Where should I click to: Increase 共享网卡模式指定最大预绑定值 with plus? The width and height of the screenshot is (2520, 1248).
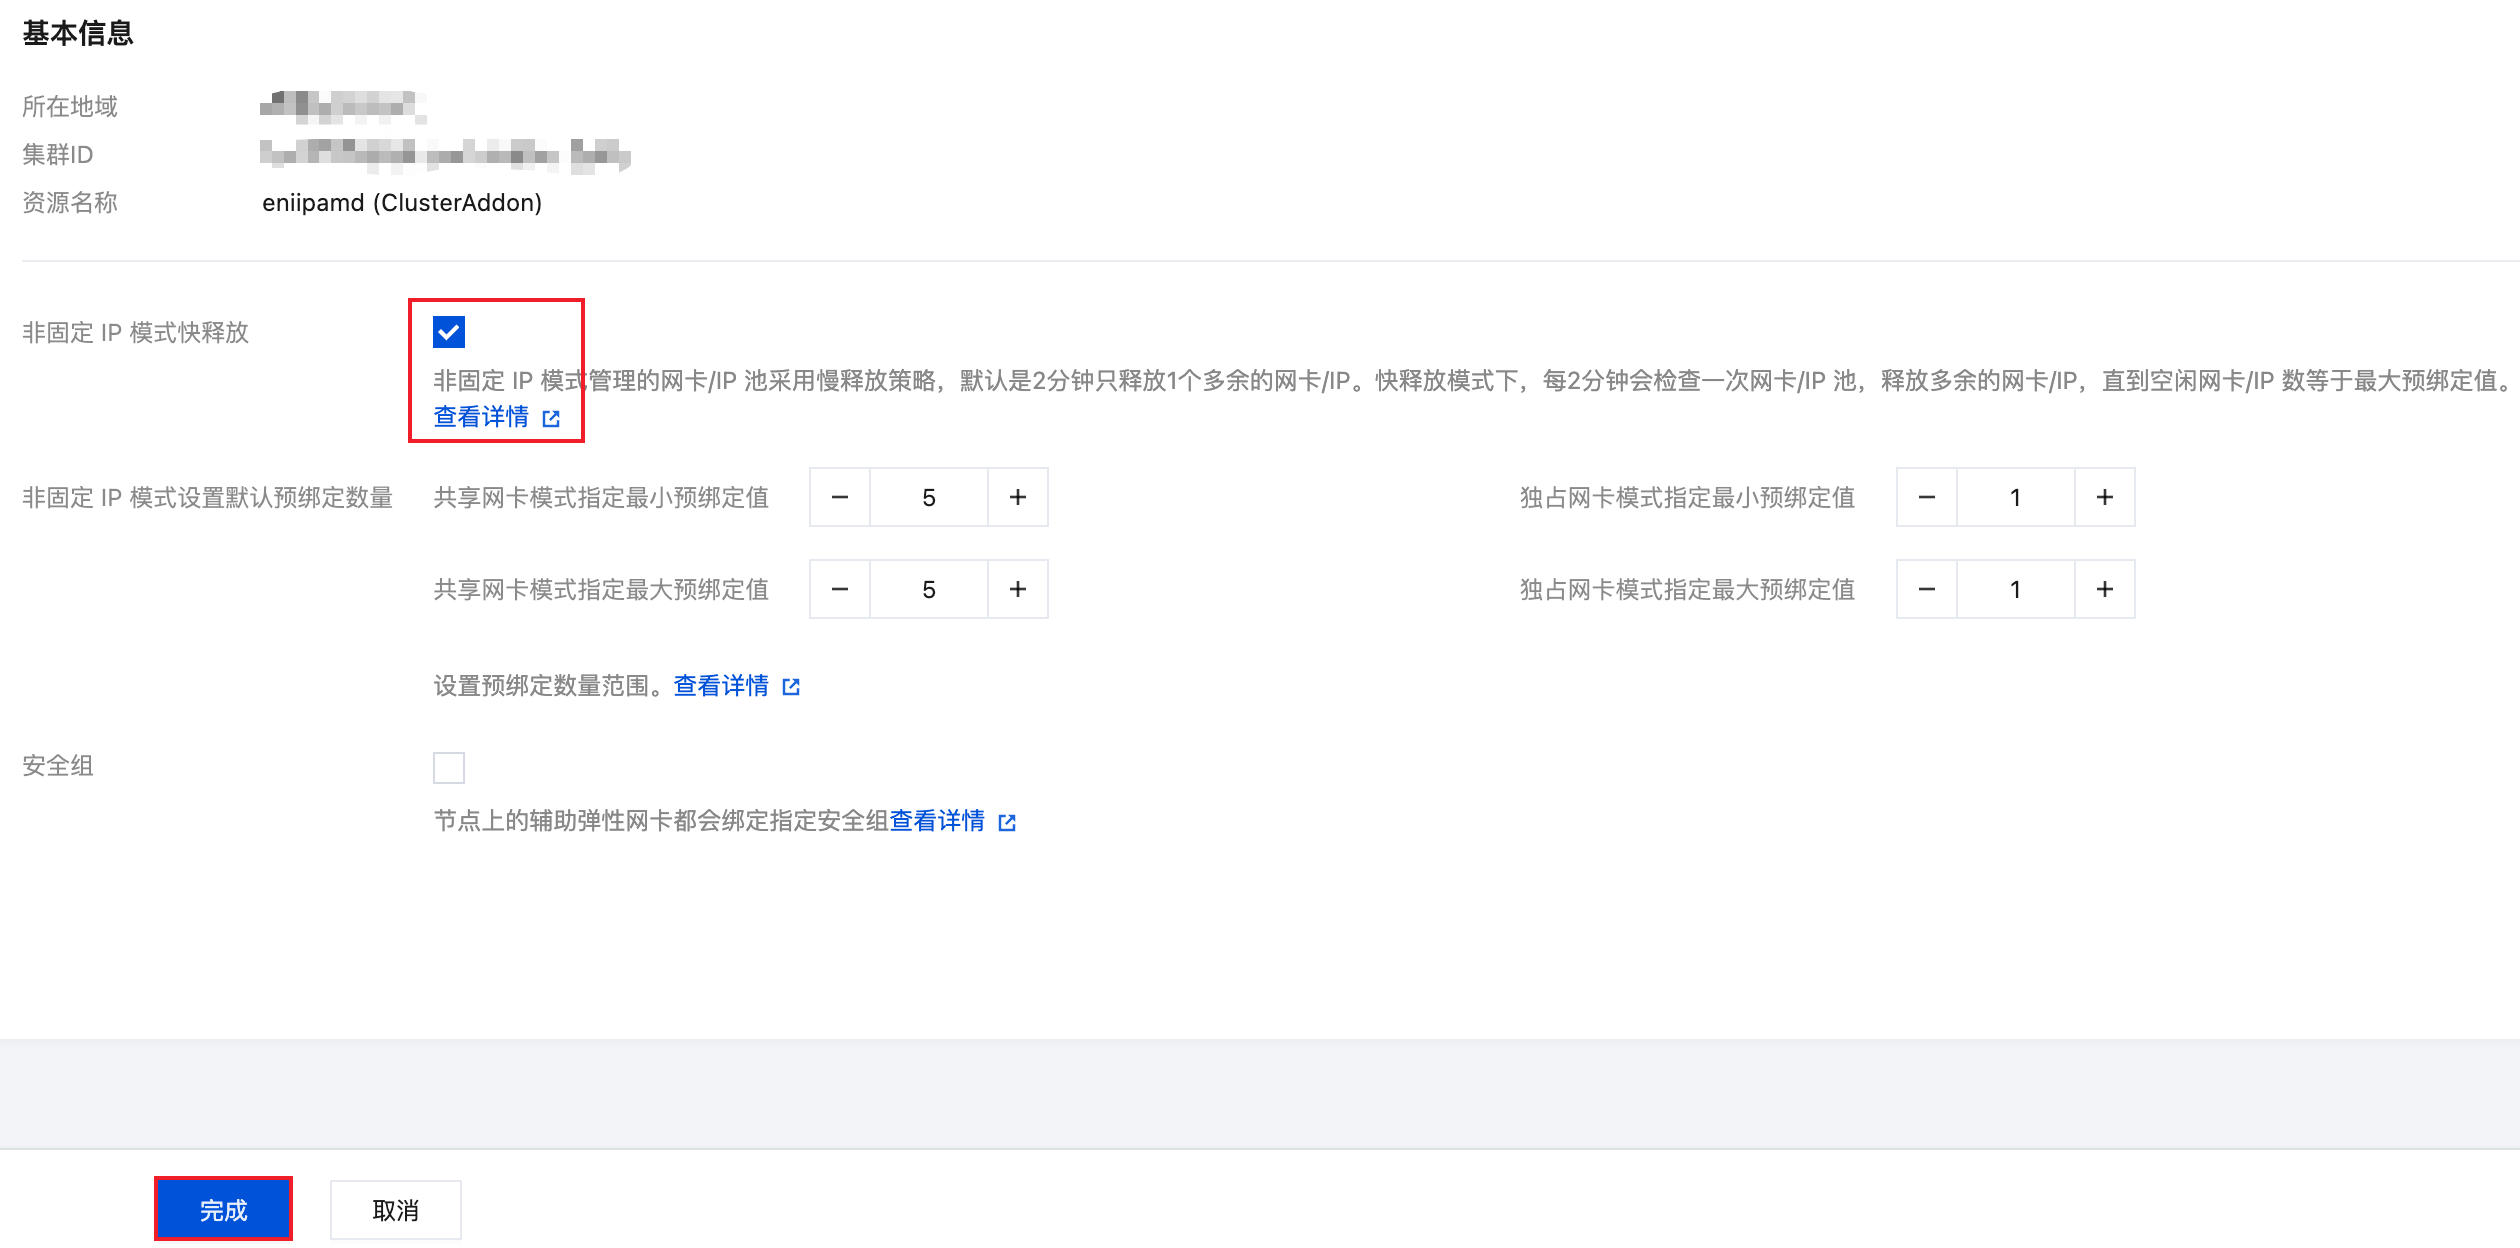[1018, 589]
